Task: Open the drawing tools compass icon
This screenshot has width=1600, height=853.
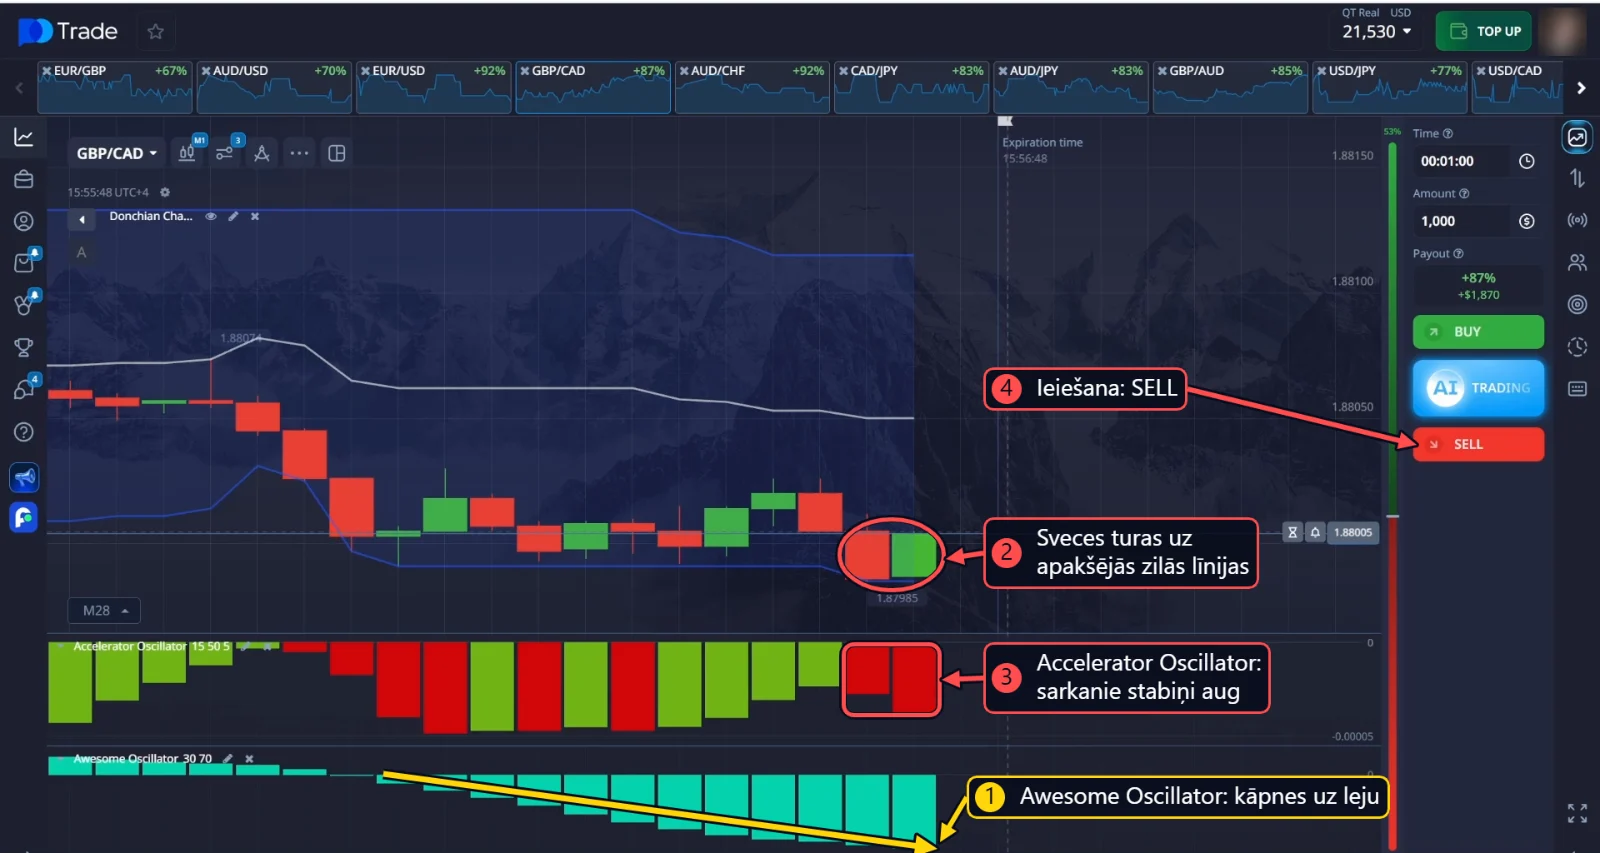Action: (262, 153)
